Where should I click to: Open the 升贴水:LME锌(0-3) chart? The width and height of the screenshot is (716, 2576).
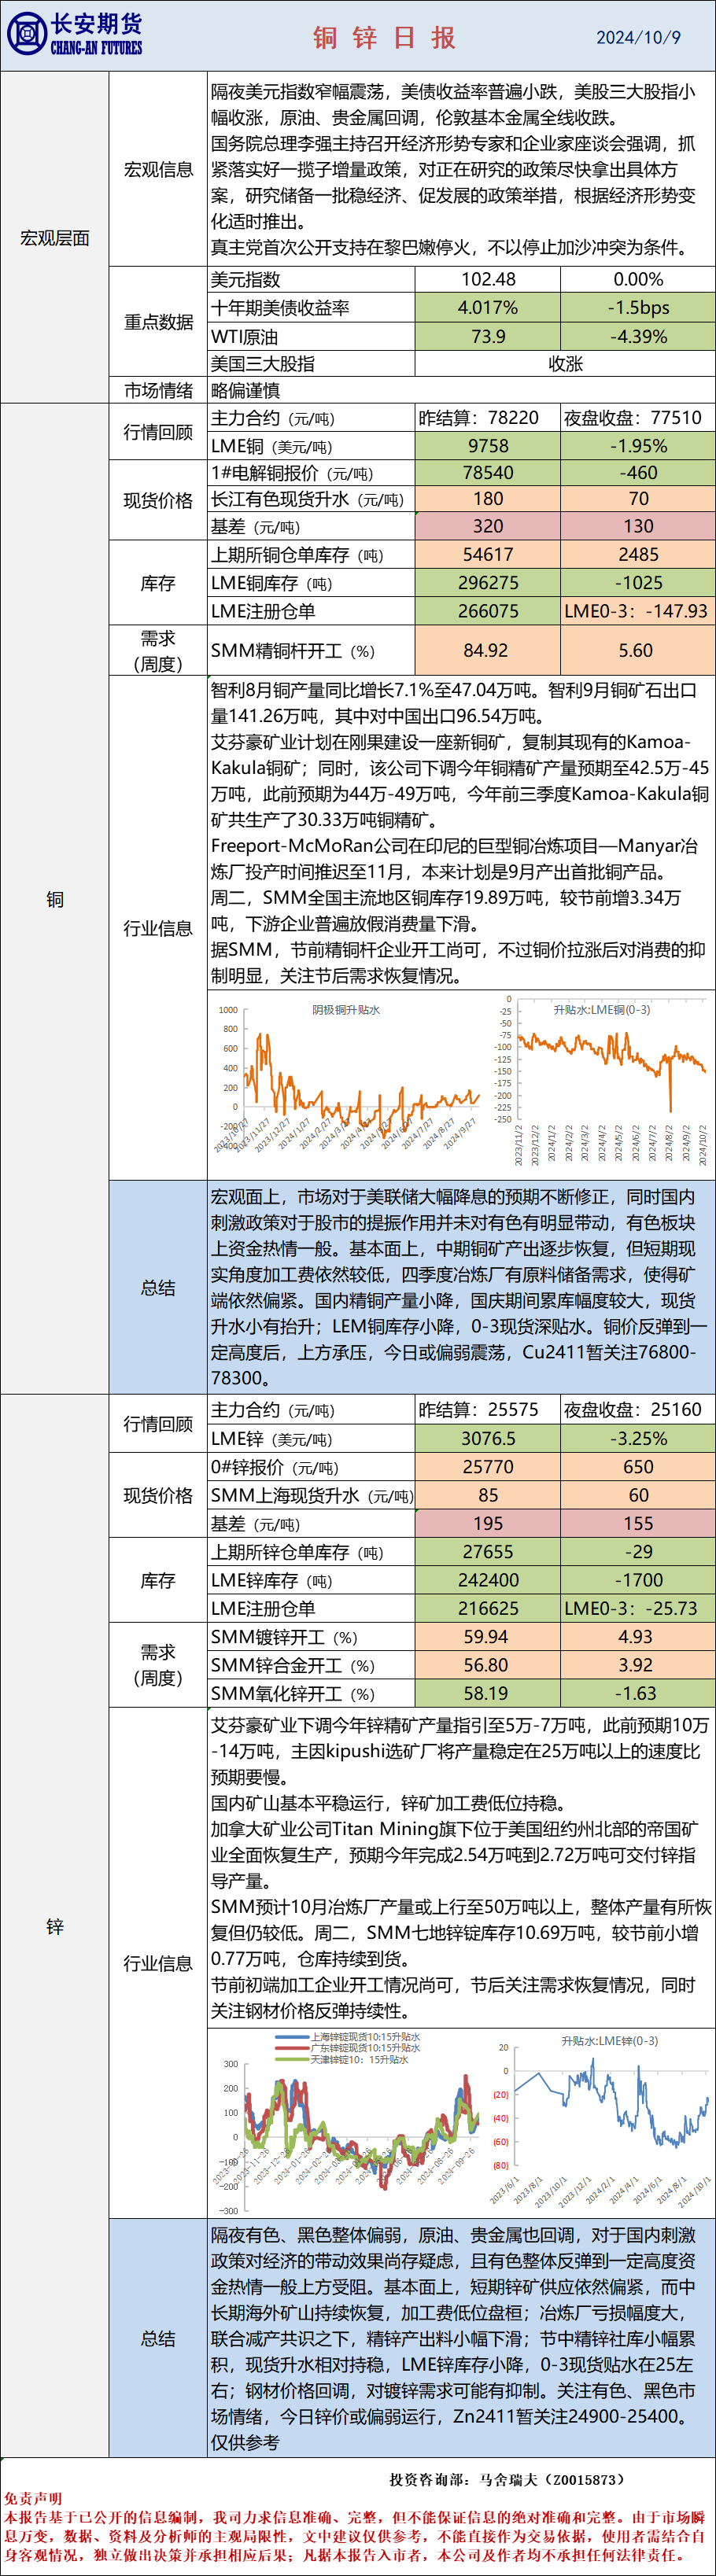point(602,2123)
